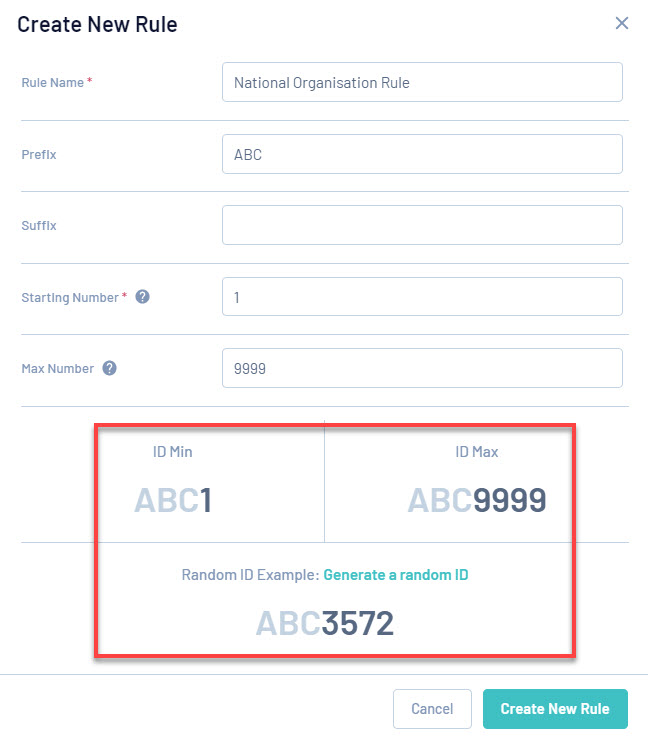The height and width of the screenshot is (736, 648).
Task: Click the Rule Name input field
Action: [x=422, y=83]
